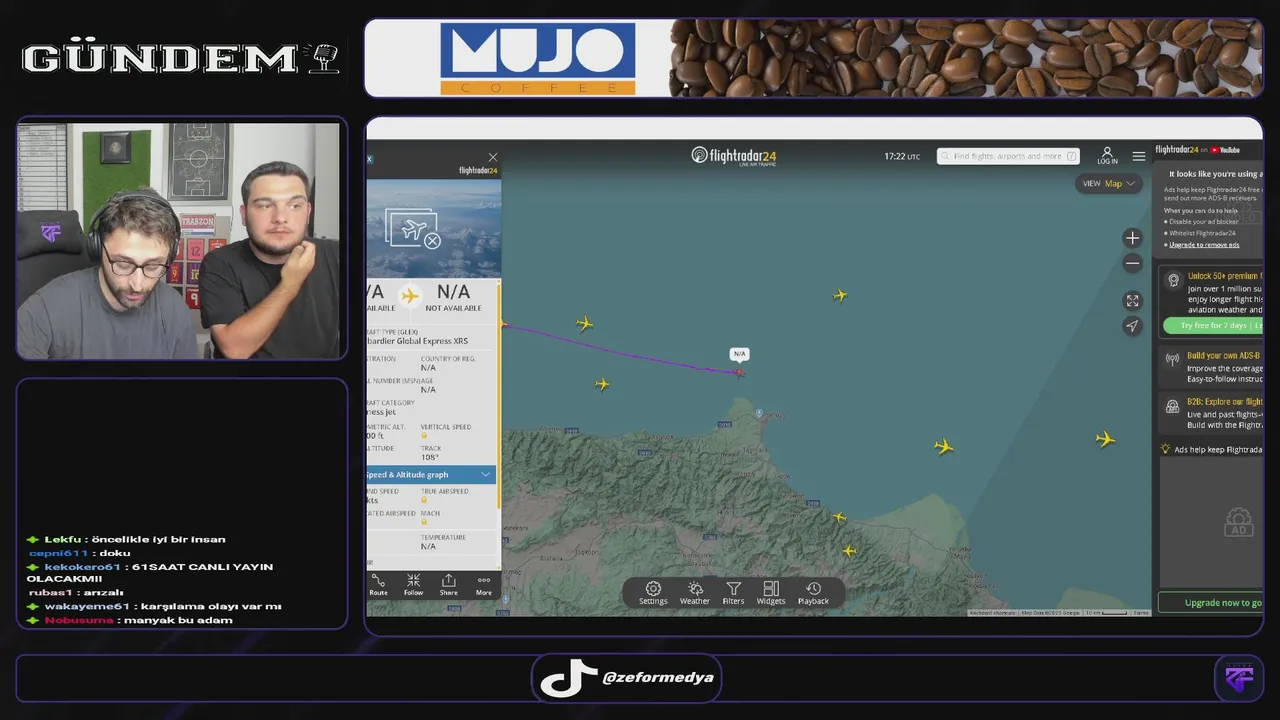Click the search flights and airports field
The width and height of the screenshot is (1280, 720).
point(1008,156)
